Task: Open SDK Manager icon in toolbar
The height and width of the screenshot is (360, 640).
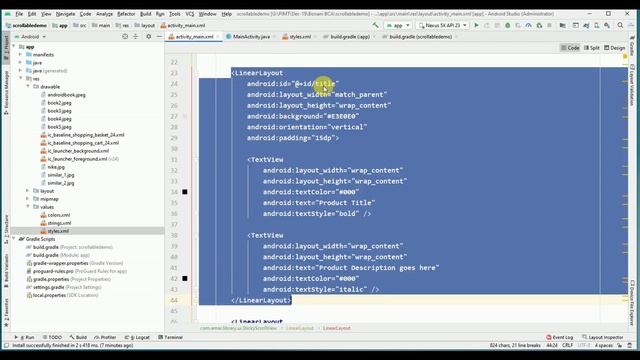Action: click(x=607, y=25)
